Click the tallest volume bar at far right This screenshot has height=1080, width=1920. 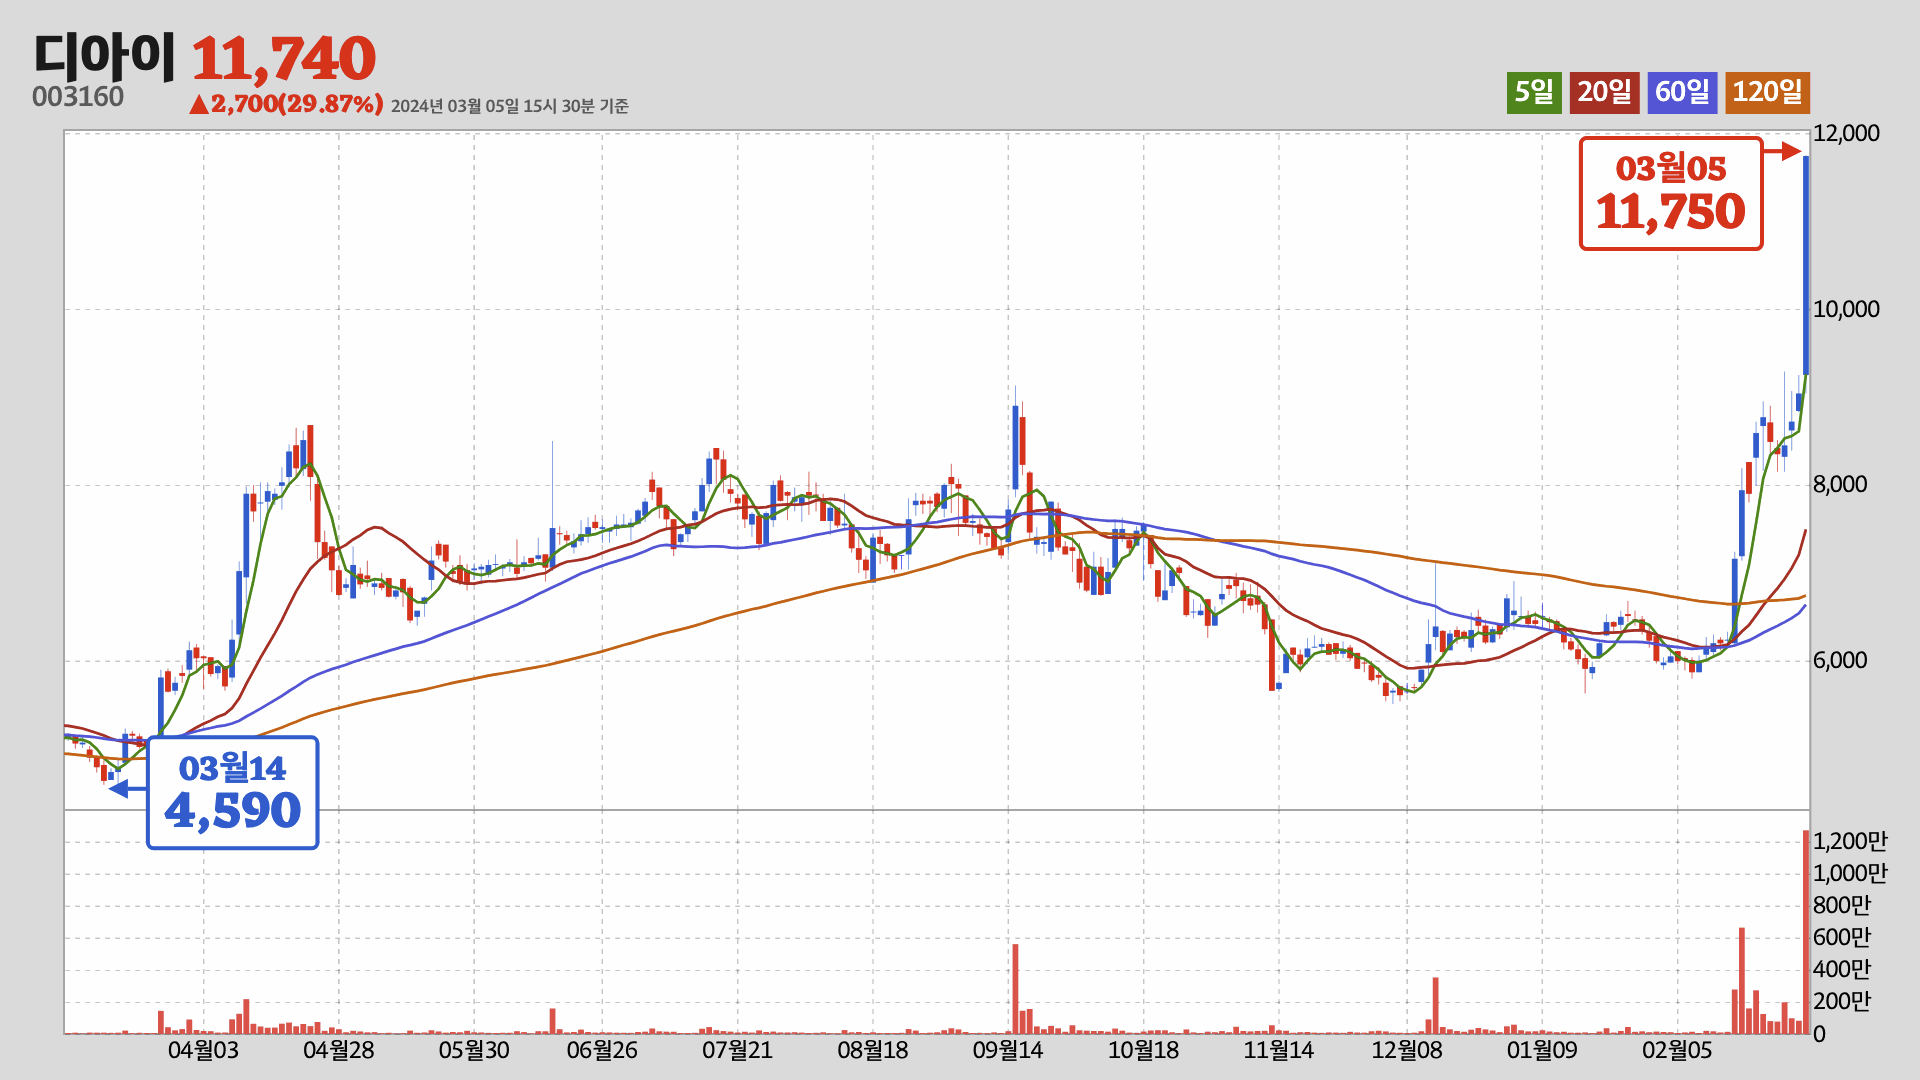pos(1806,932)
